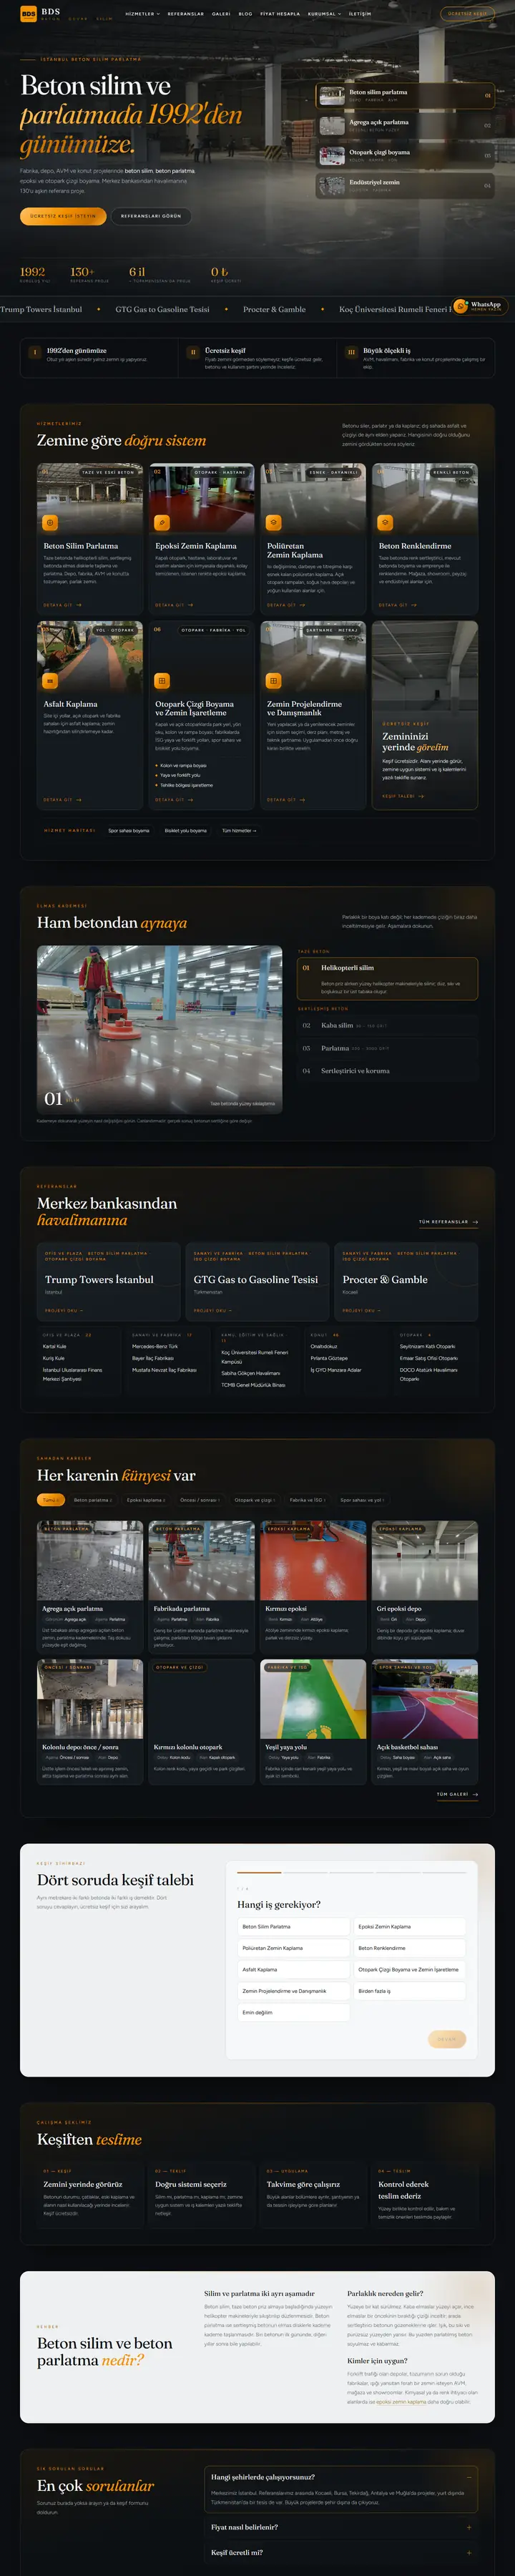
Task: Choose Asfalt Kaplama form option
Action: (x=294, y=1970)
